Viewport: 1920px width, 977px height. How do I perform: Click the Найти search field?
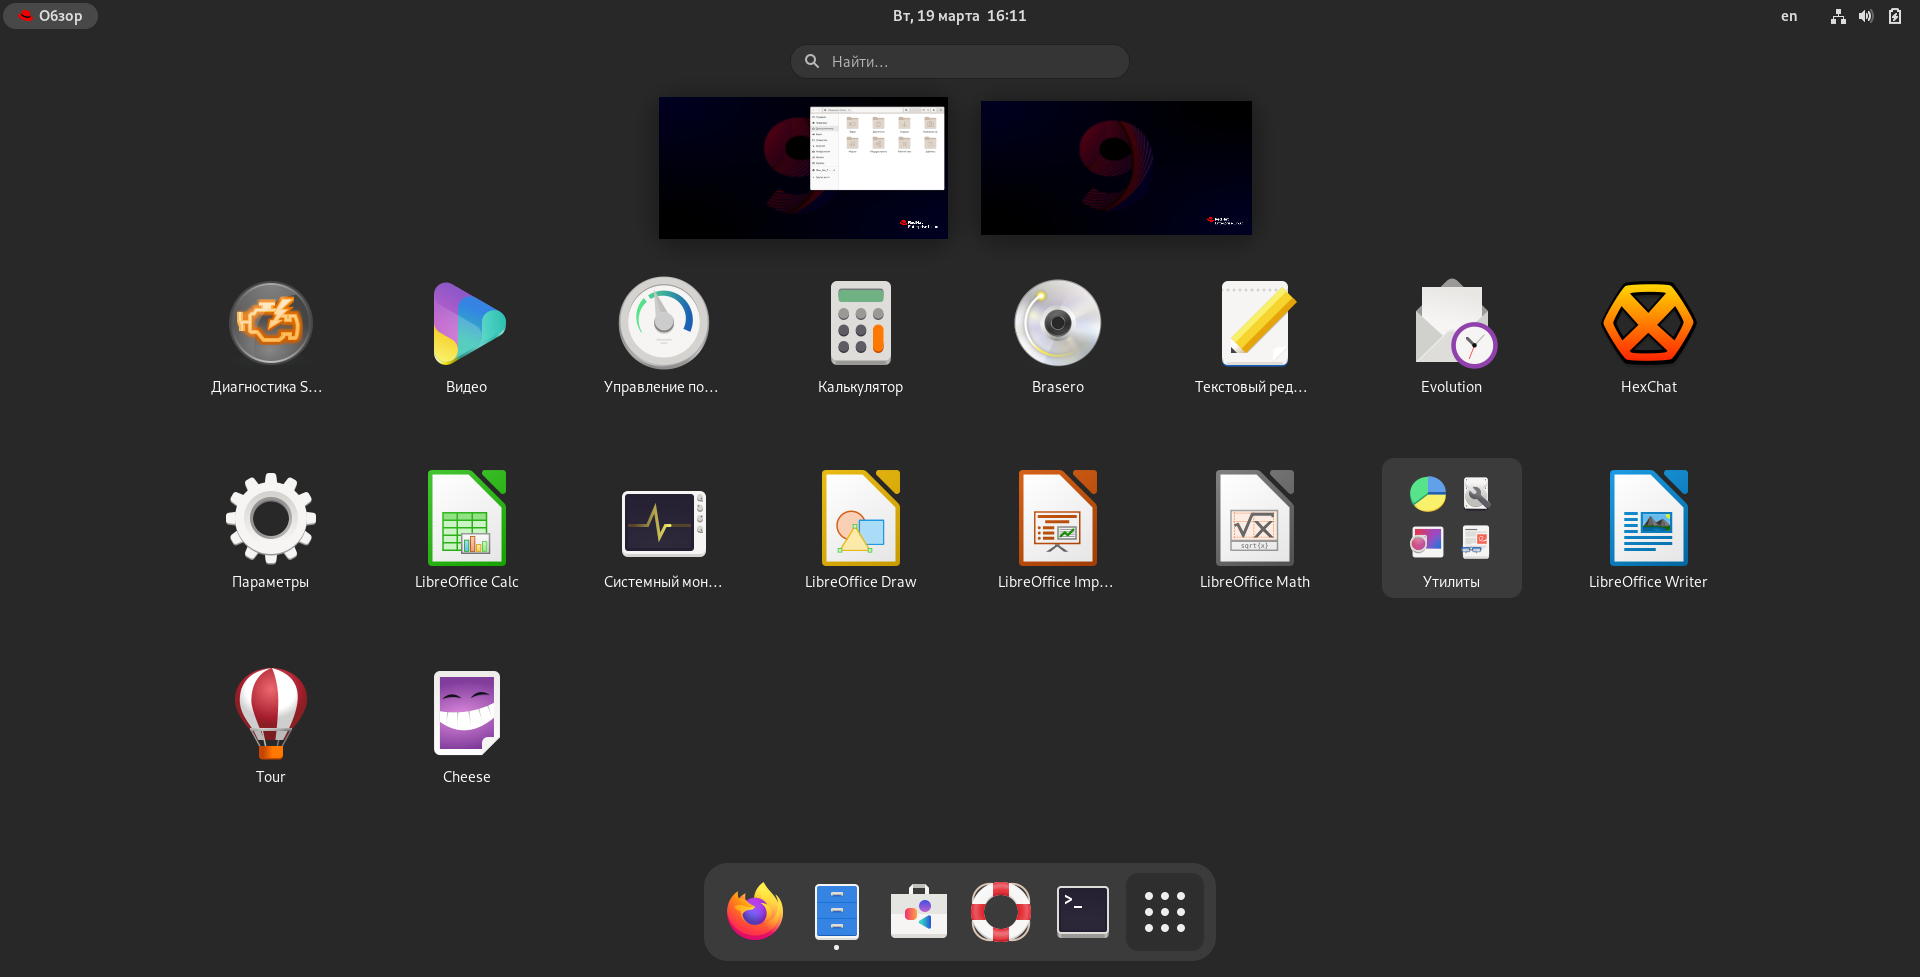point(960,62)
